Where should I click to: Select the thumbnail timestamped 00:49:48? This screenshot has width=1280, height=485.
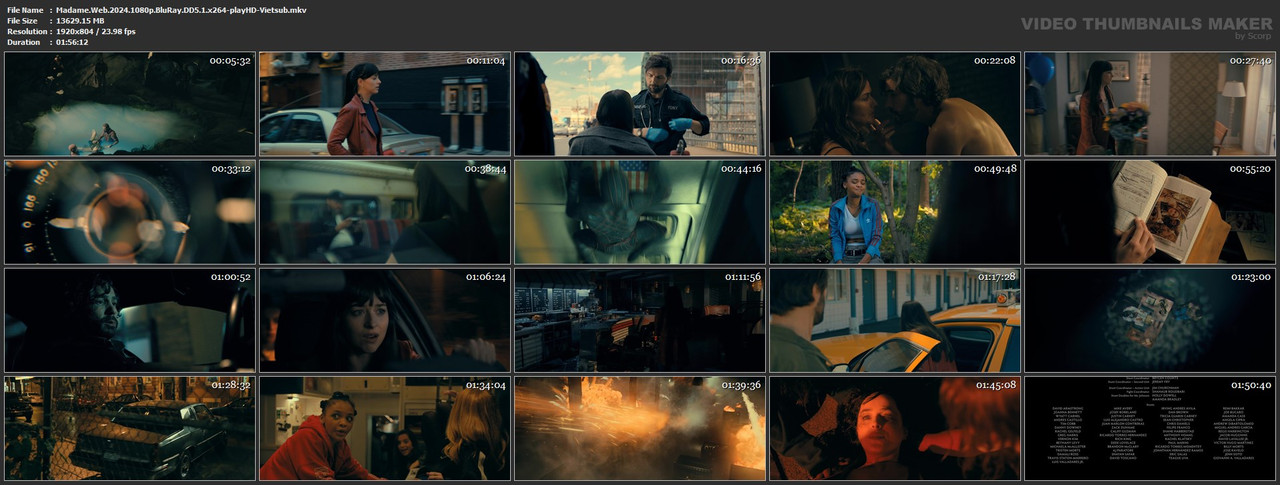[x=895, y=212]
